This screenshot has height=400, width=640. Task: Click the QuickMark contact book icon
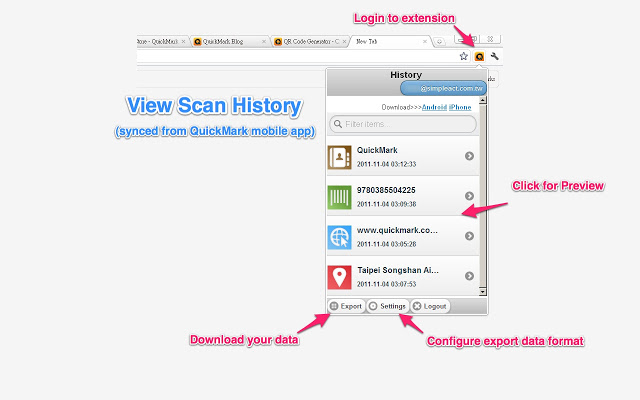(x=339, y=157)
